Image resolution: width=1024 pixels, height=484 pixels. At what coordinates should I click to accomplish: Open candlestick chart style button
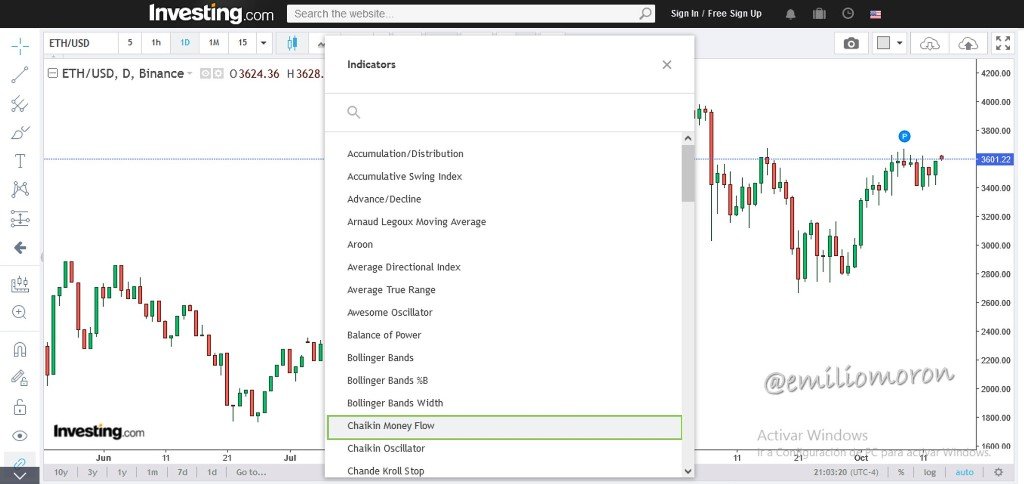click(292, 43)
